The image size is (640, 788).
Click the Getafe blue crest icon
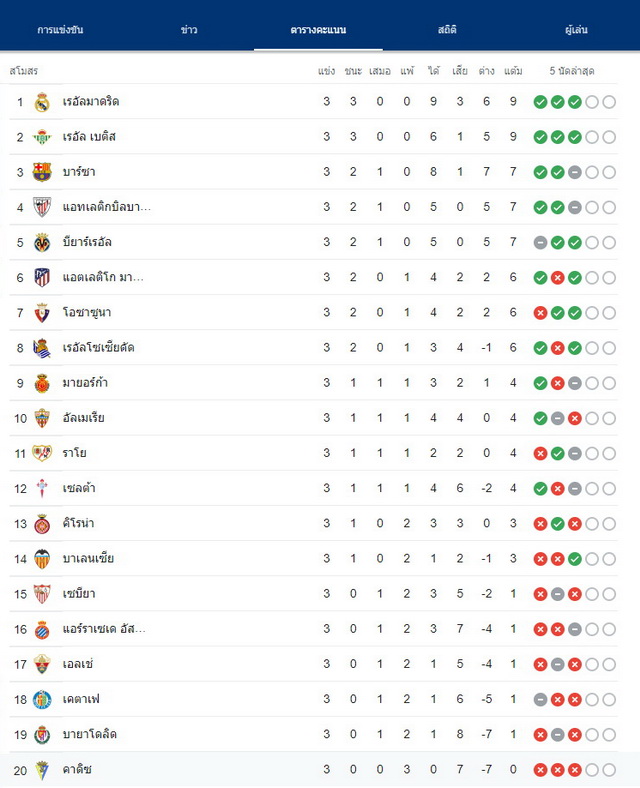[42, 699]
